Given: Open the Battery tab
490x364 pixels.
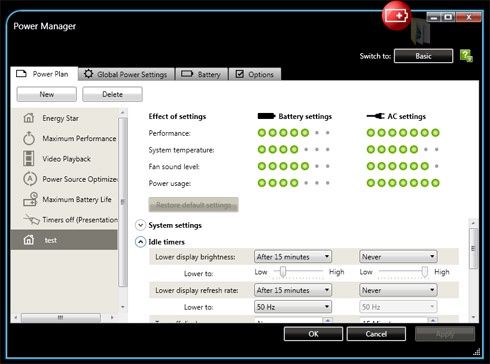Looking at the screenshot, I should coord(202,74).
